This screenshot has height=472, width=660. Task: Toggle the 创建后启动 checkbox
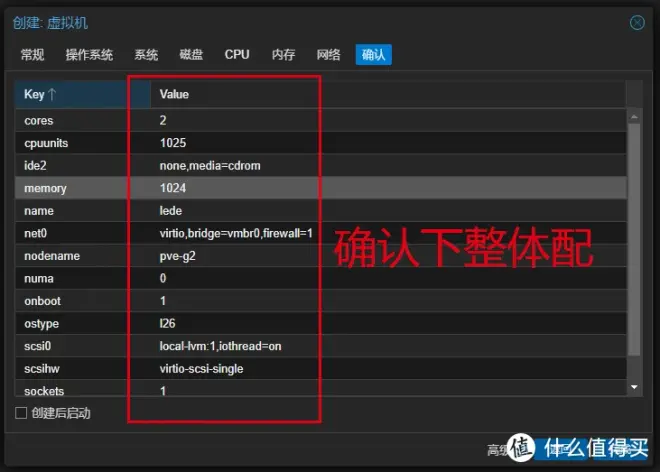(21, 413)
